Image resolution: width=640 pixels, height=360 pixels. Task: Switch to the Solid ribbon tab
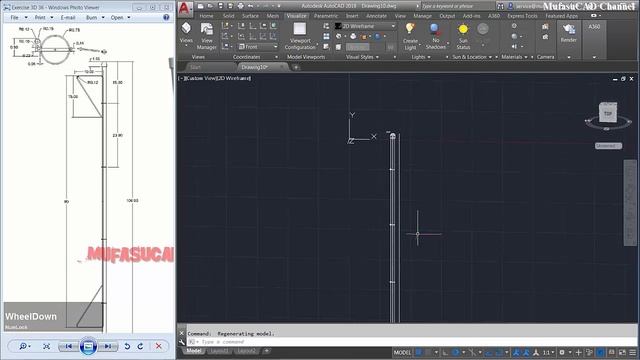pyautogui.click(x=229, y=16)
